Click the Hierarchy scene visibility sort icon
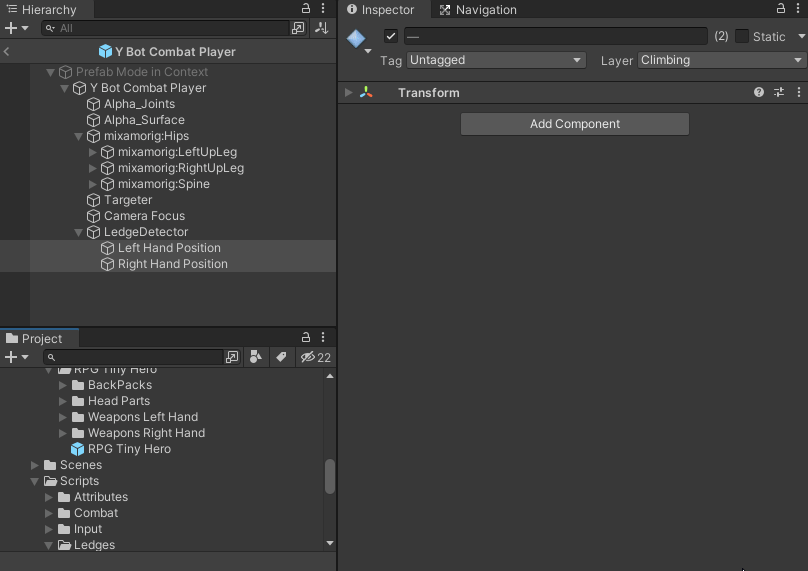This screenshot has height=571, width=808. coord(322,28)
